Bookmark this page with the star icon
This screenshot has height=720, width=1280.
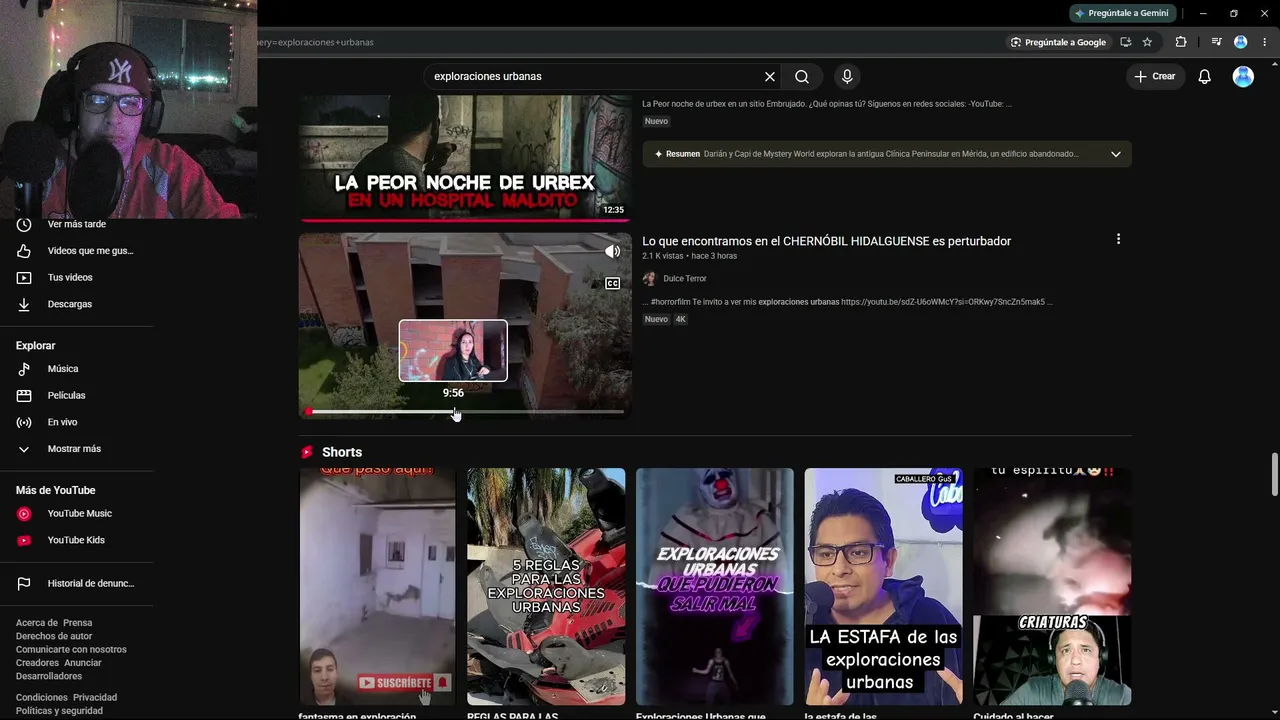[1147, 42]
